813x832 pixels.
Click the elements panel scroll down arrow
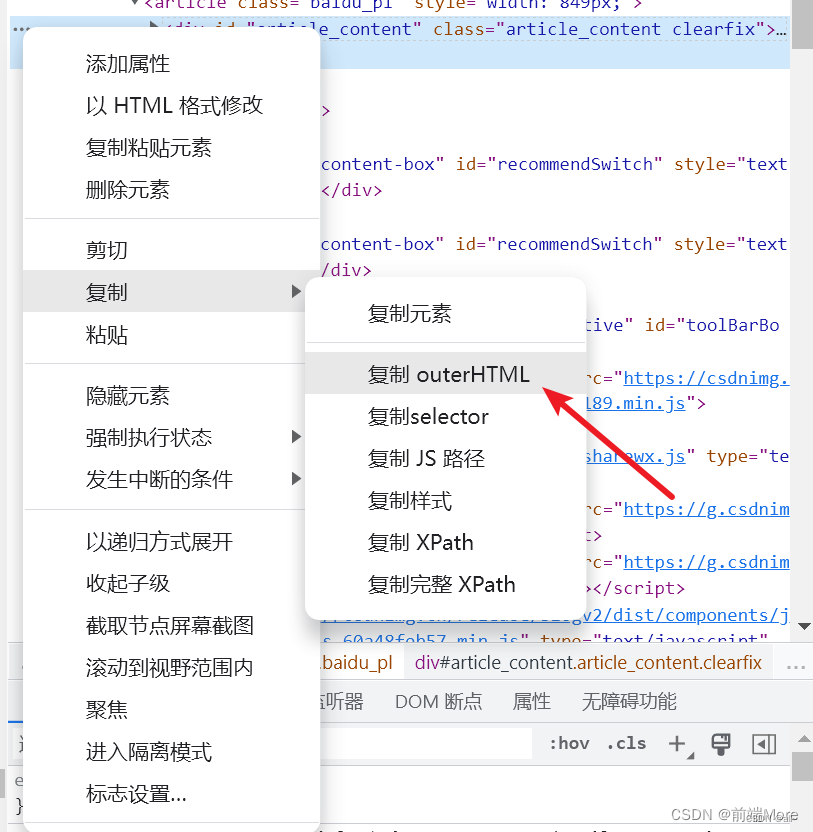[804, 627]
